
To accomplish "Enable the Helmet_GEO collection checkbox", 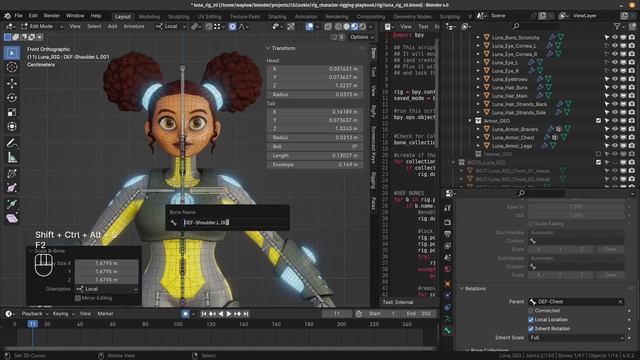I will click(x=598, y=154).
